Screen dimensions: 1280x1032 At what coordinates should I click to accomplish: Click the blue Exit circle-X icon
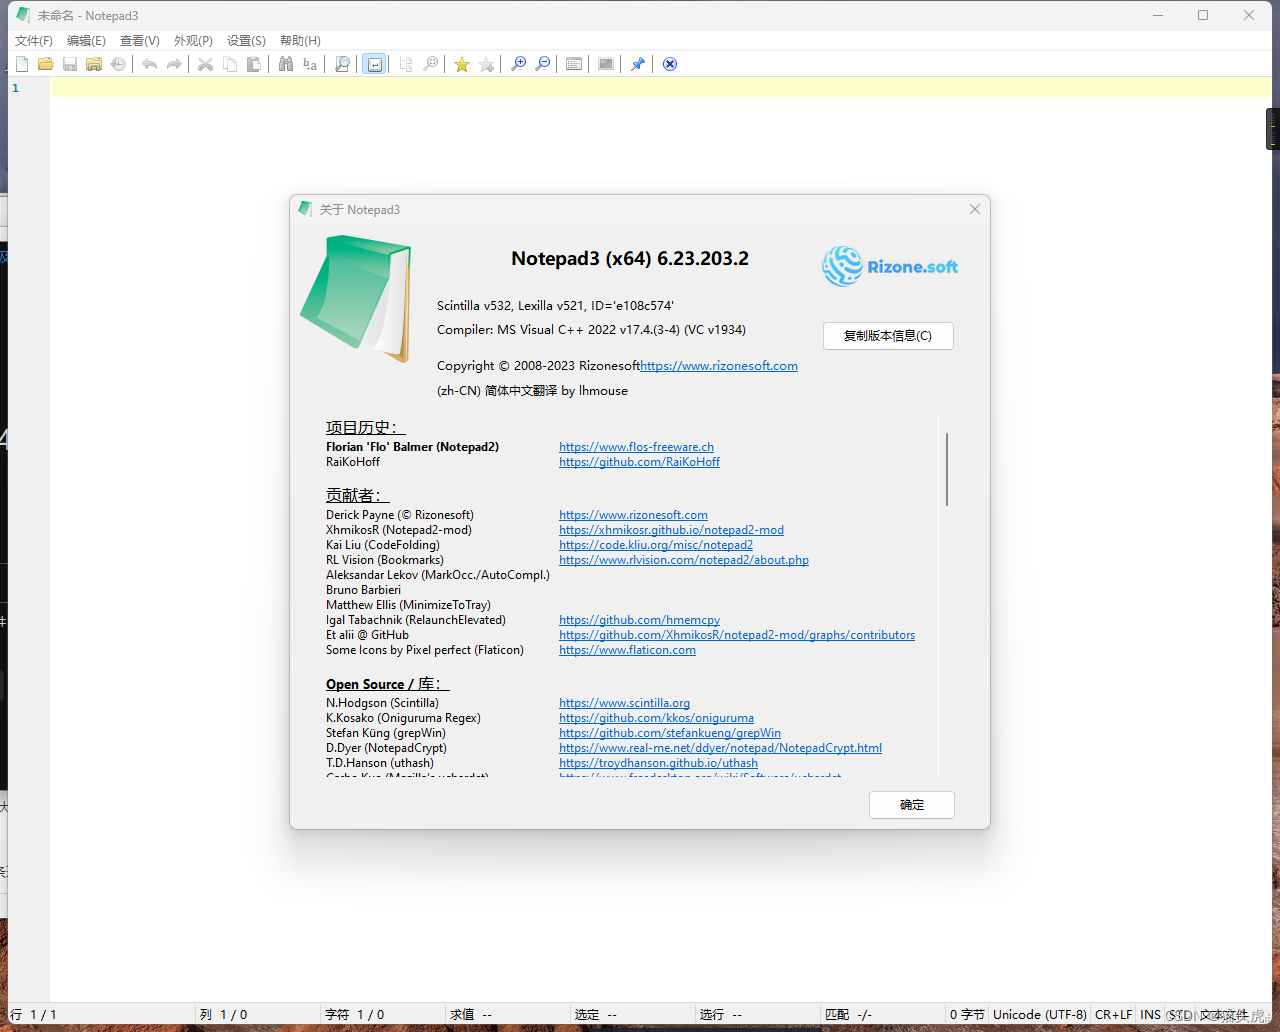pos(670,64)
